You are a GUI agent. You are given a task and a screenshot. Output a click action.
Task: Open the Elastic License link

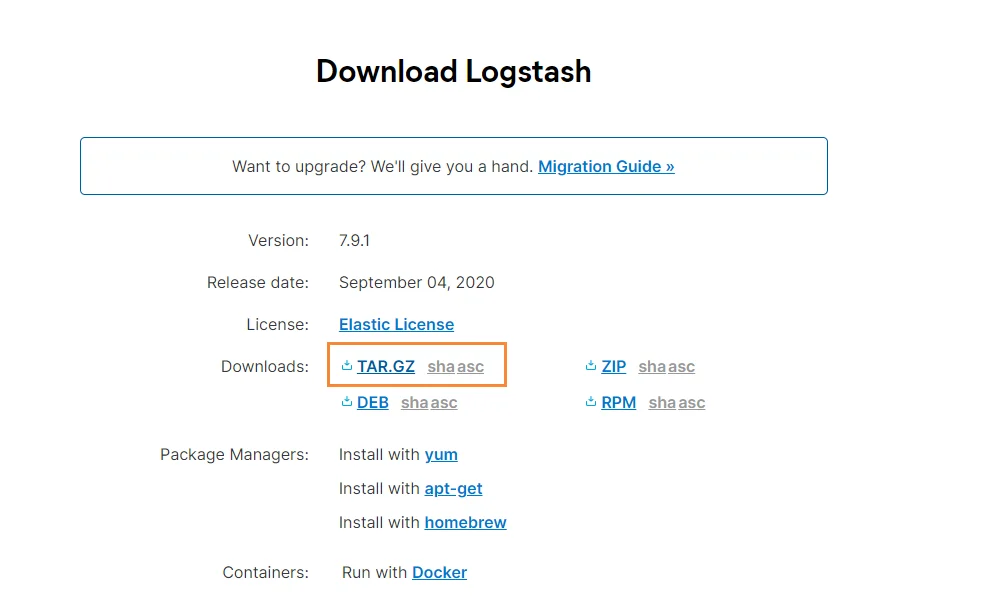(x=397, y=325)
